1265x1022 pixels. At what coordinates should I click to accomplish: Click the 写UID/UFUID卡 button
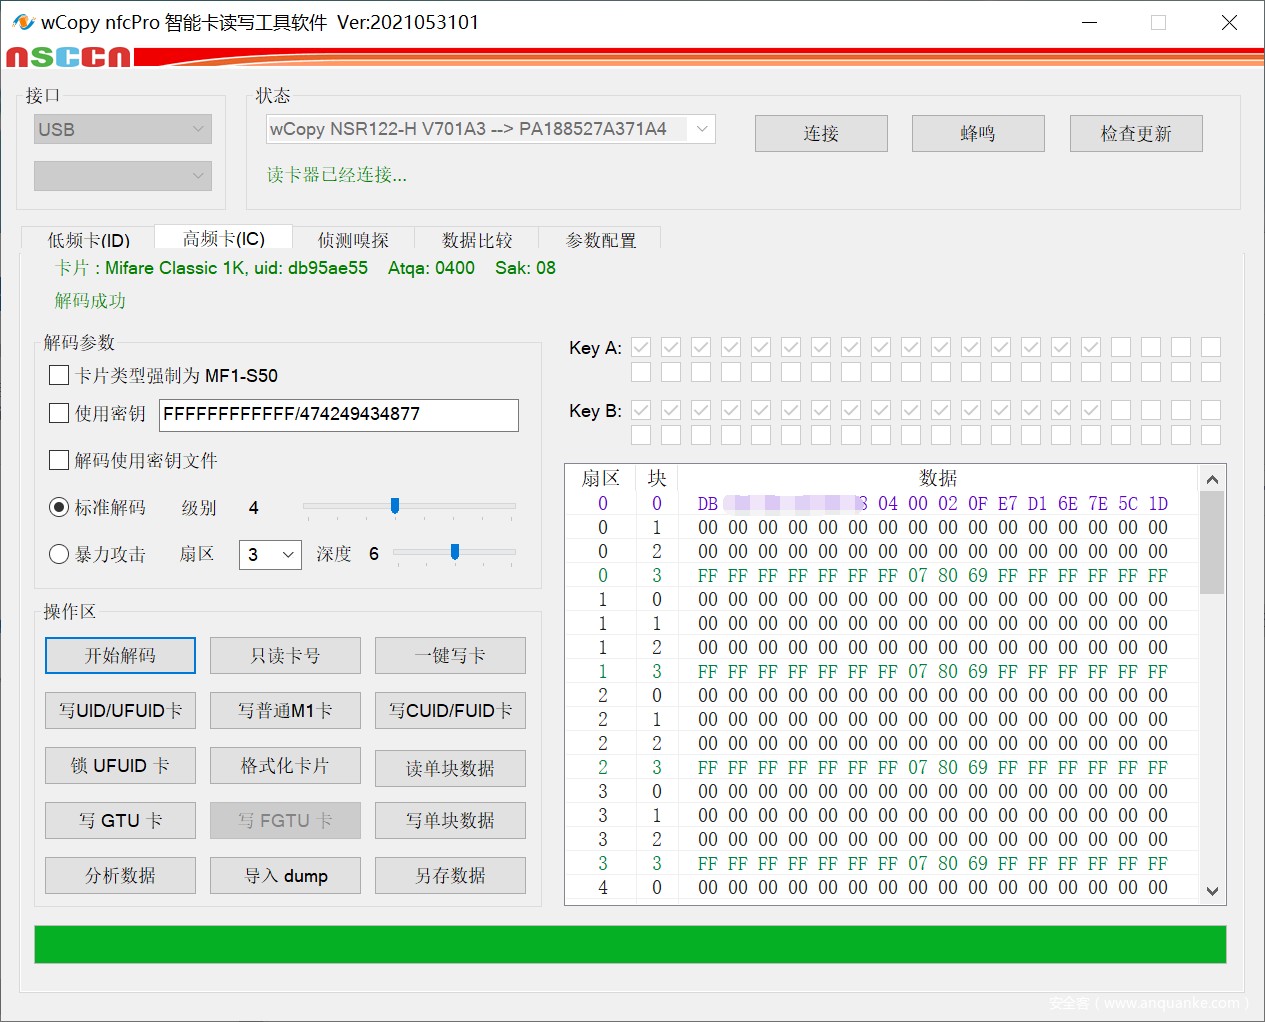point(120,711)
